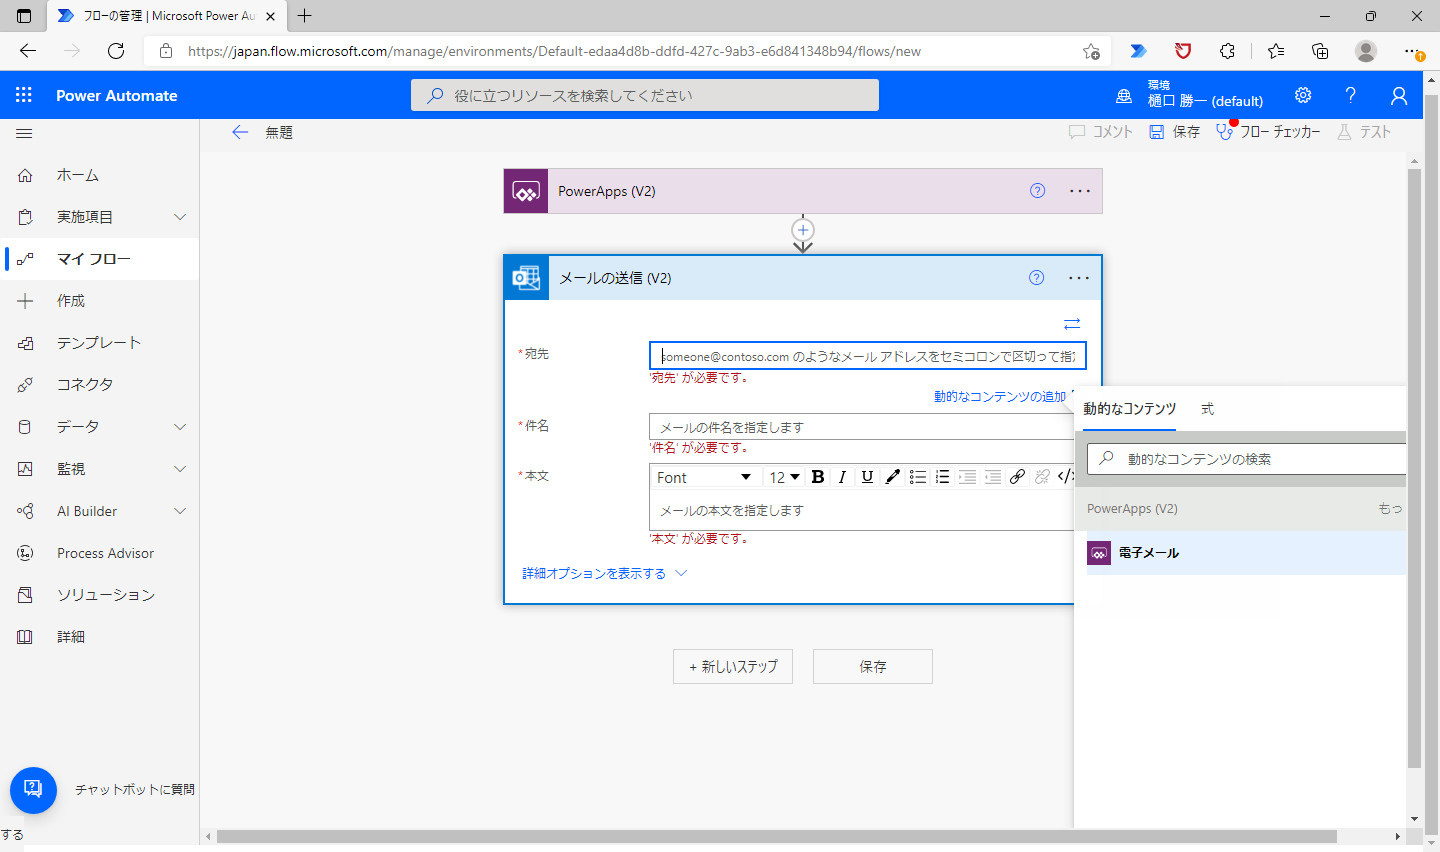This screenshot has width=1440, height=852.
Task: Click the 動的なコンテンツの追加 link
Action: coord(1000,396)
